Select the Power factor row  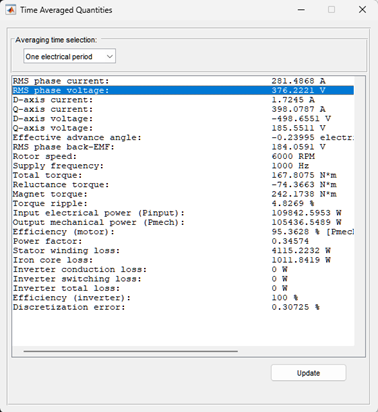tap(183, 241)
